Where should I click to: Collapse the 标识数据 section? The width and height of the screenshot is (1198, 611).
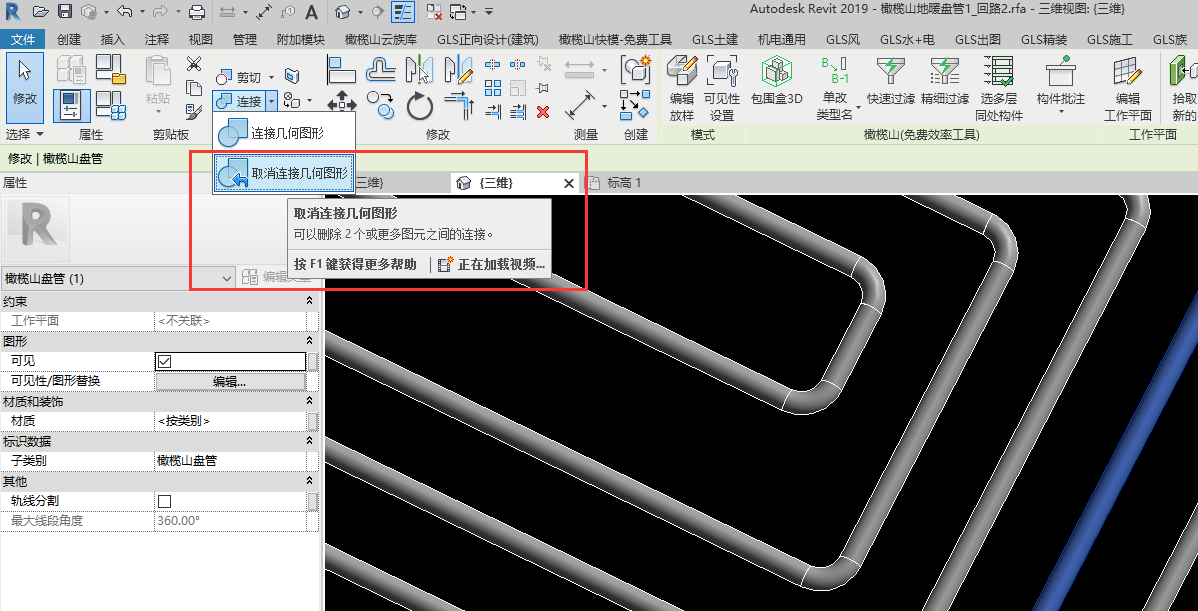309,441
